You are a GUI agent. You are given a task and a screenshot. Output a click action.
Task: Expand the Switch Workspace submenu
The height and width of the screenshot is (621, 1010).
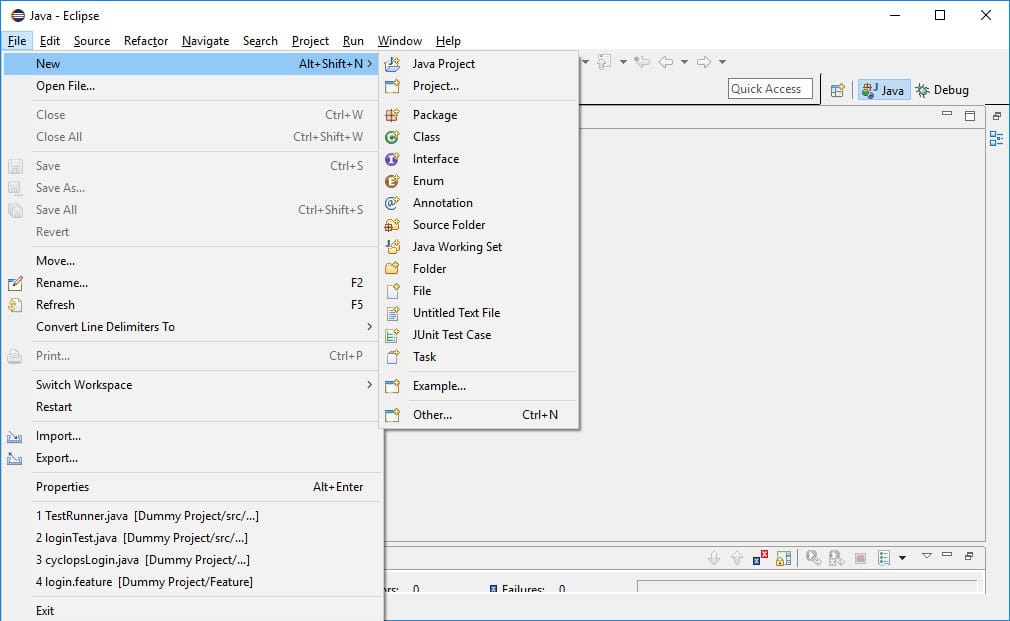point(191,385)
